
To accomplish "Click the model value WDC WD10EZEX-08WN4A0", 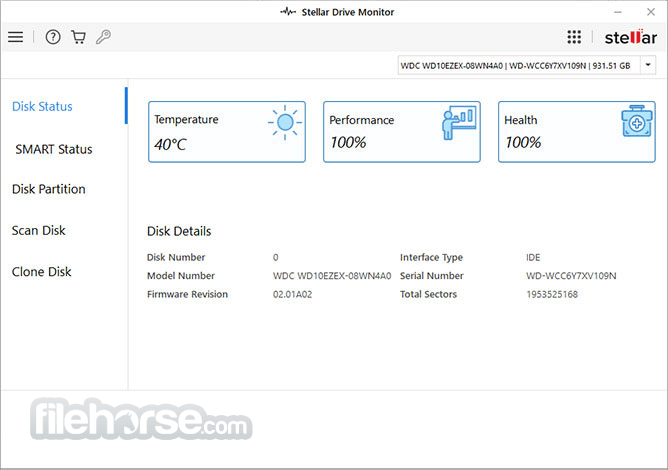I will [332, 276].
